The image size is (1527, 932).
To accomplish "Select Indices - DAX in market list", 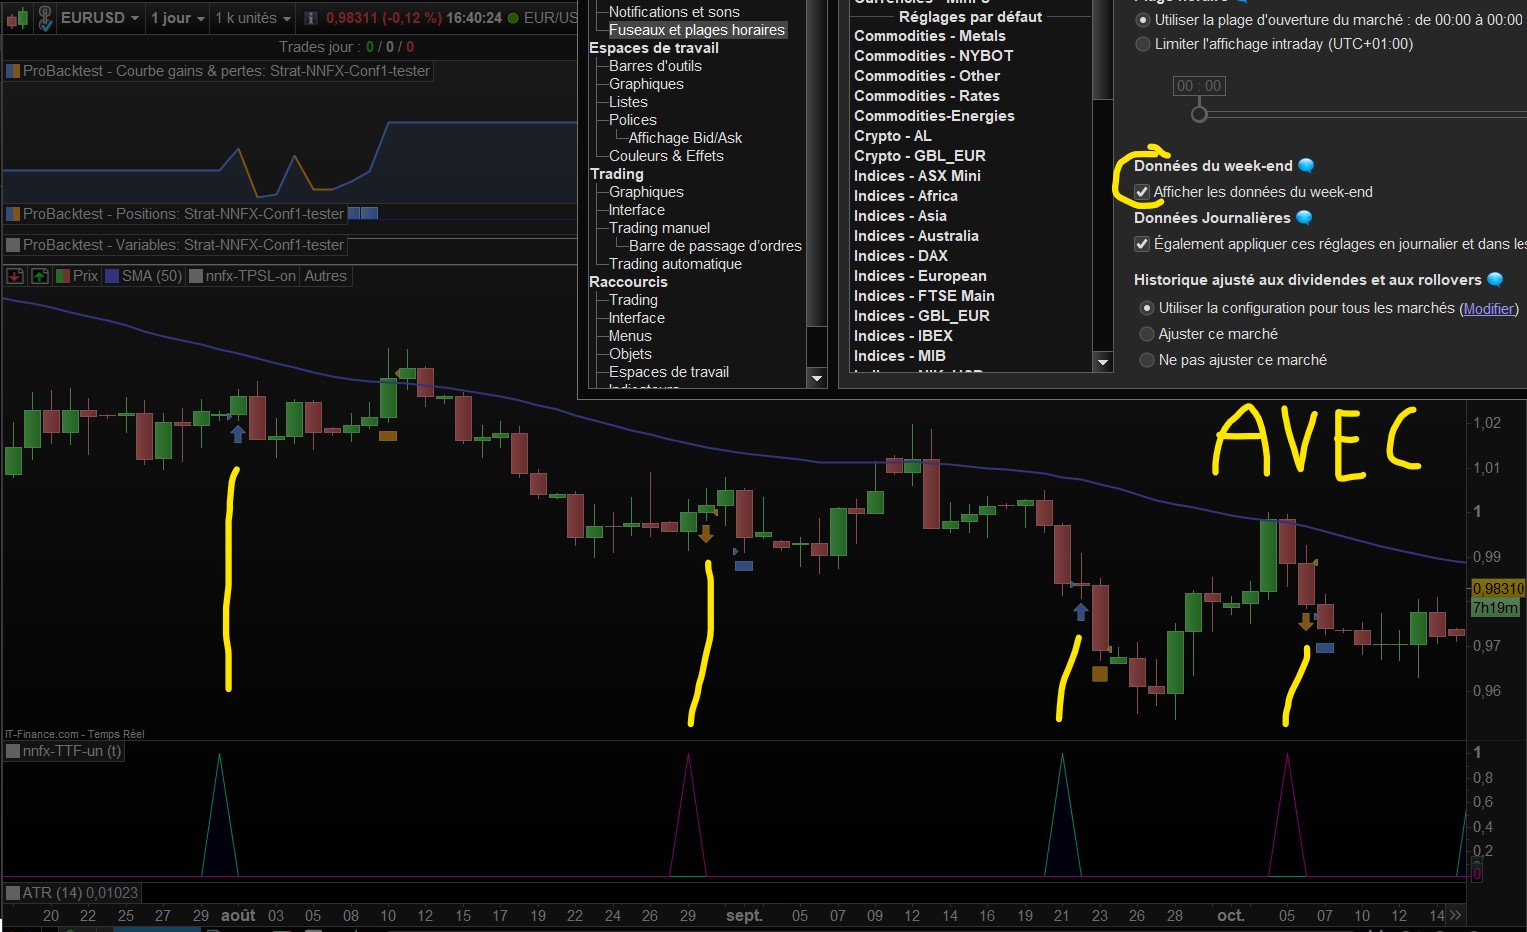I will point(901,256).
